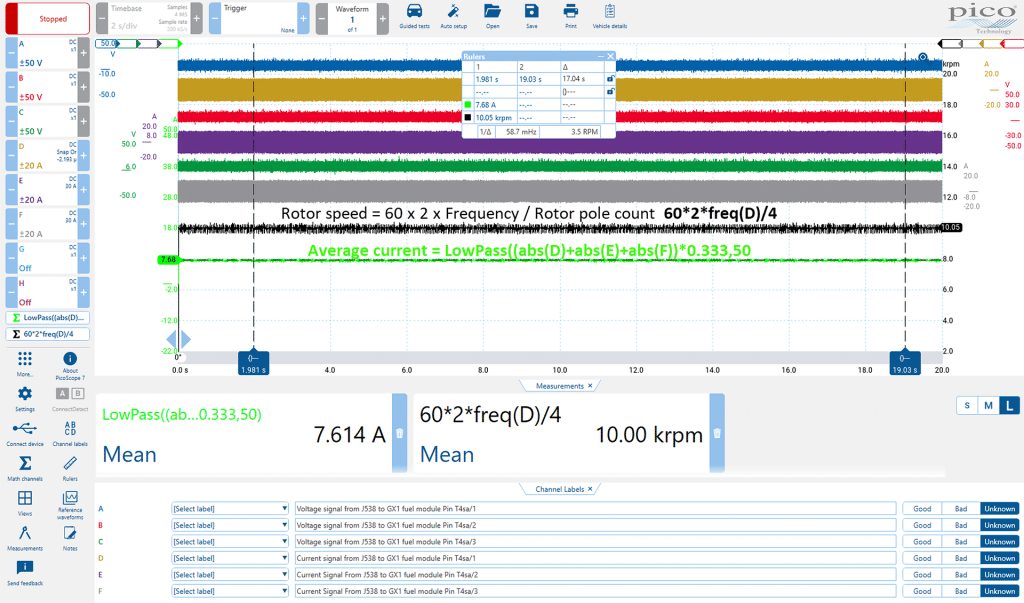Image resolution: width=1024 pixels, height=603 pixels.
Task: Select the L measurement size button
Action: 1009,406
